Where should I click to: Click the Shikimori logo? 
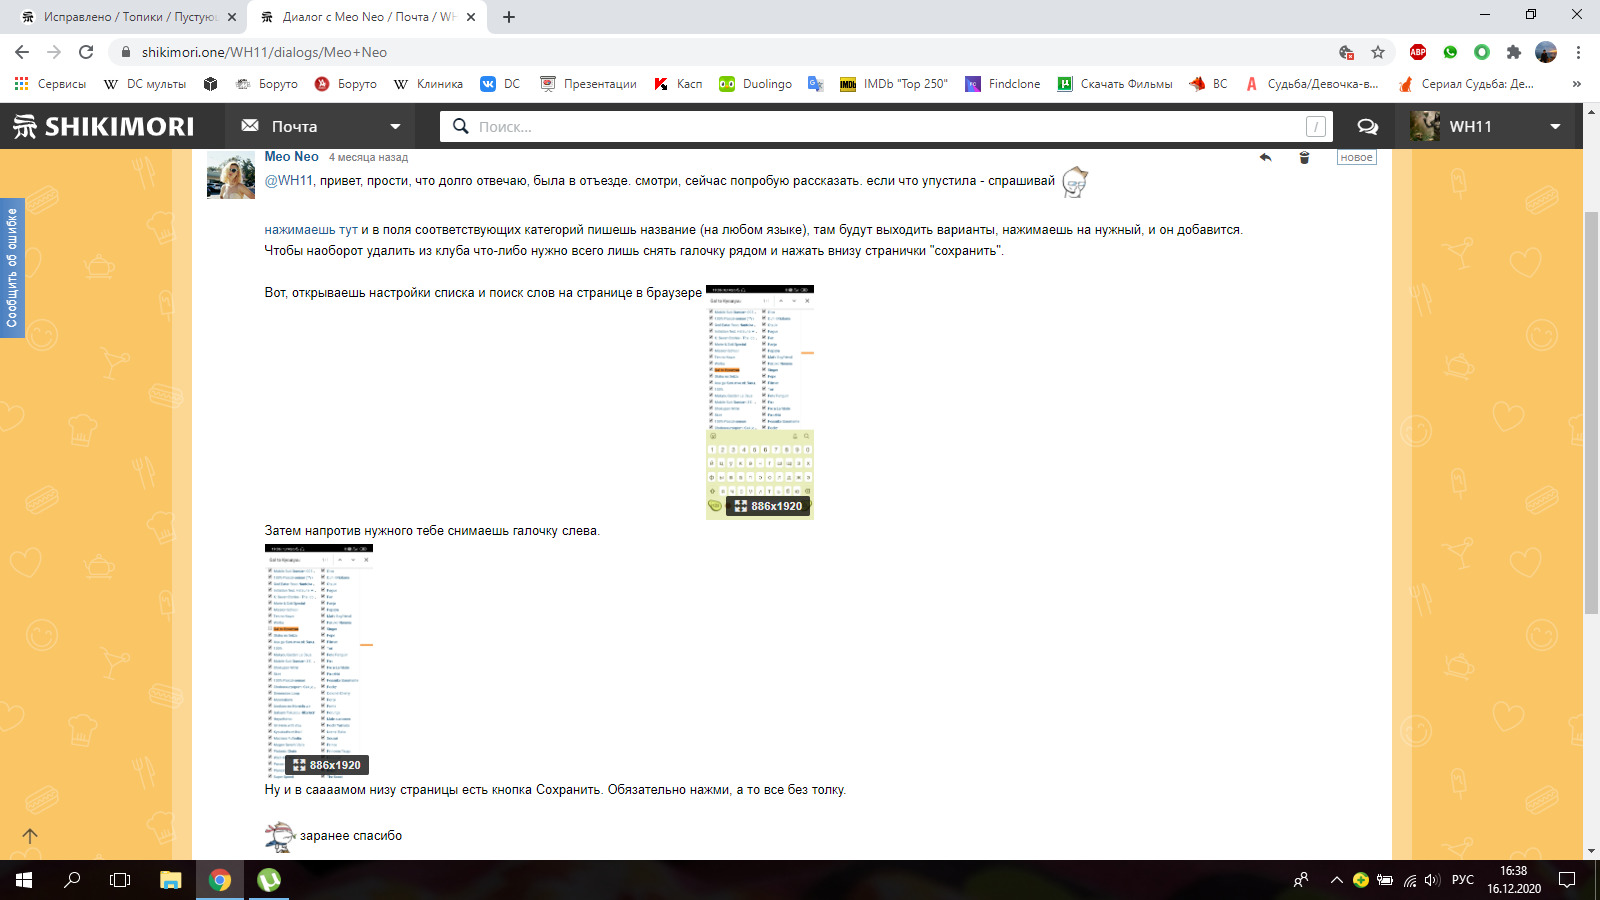pyautogui.click(x=104, y=126)
